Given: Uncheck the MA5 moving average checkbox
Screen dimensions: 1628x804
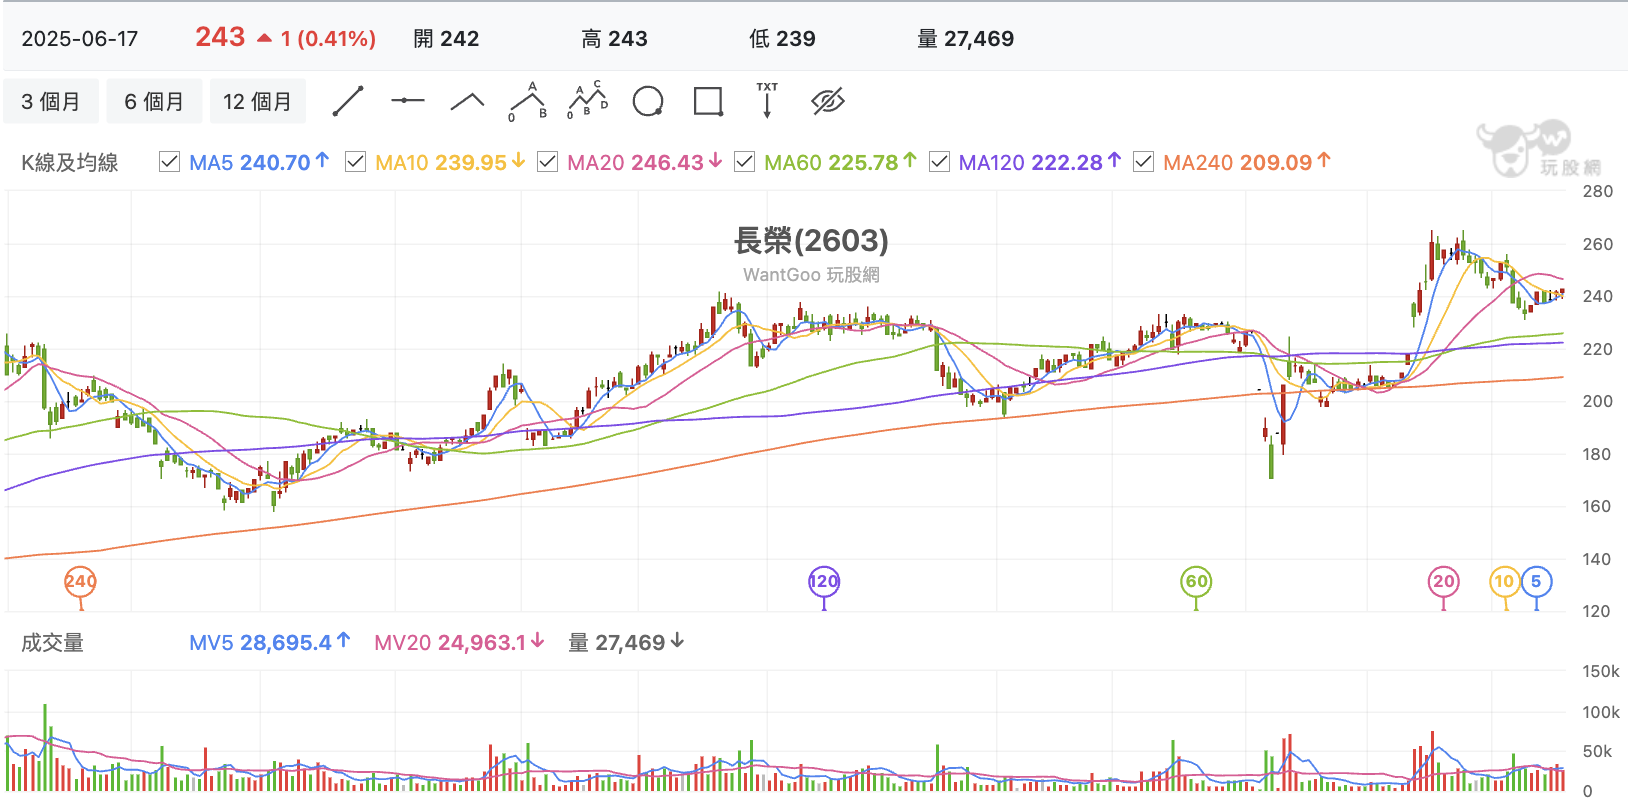Looking at the screenshot, I should pyautogui.click(x=170, y=162).
